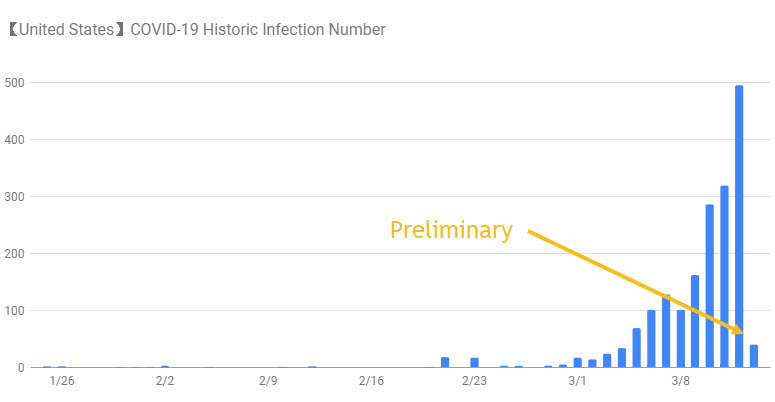Click the 100 y-axis value label
Image resolution: width=775 pixels, height=402 pixels.
coord(14,310)
